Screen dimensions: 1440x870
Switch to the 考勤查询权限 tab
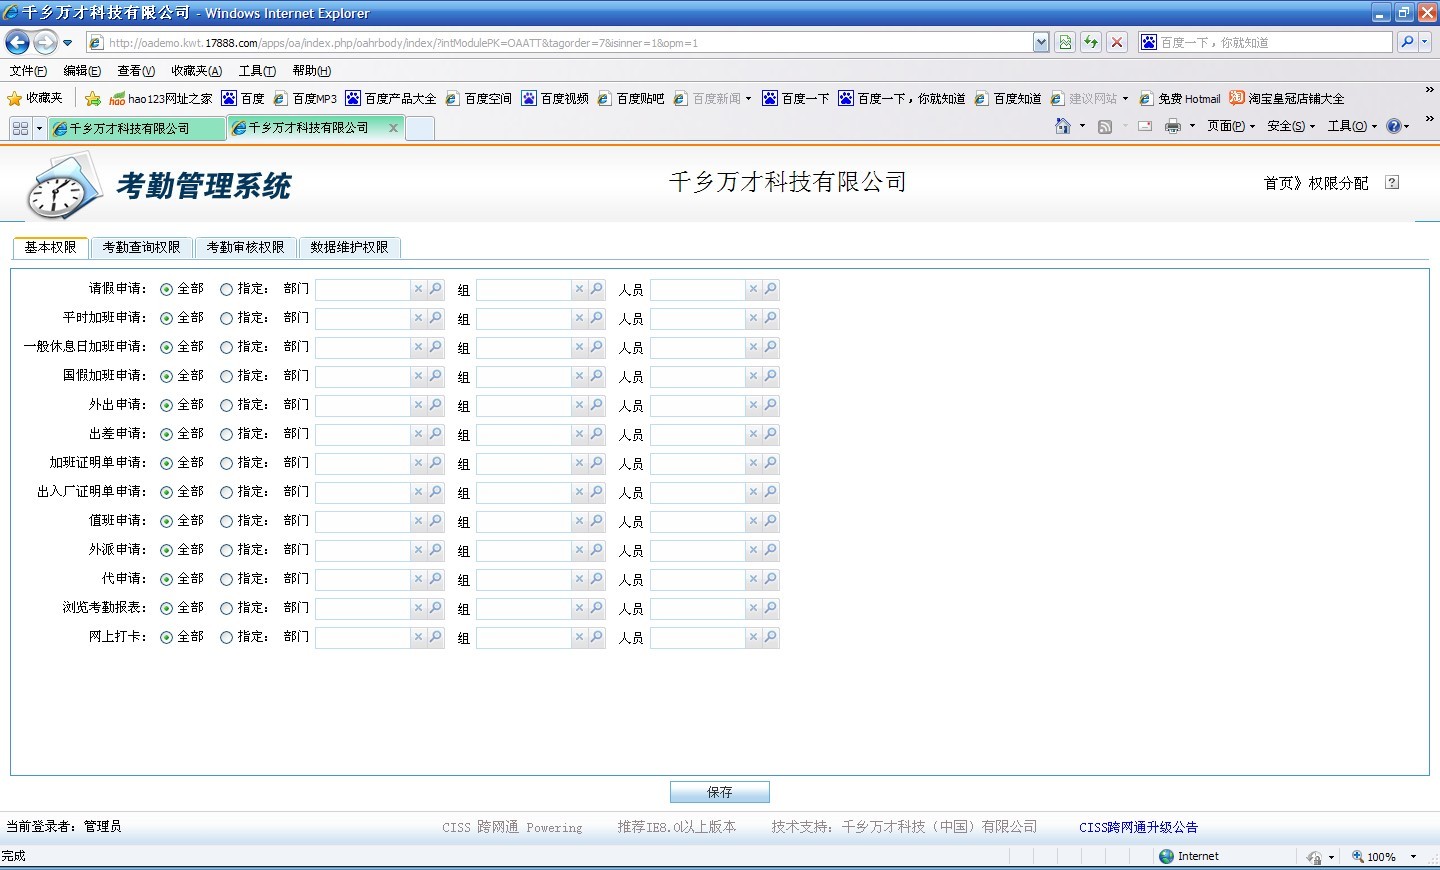pos(141,247)
